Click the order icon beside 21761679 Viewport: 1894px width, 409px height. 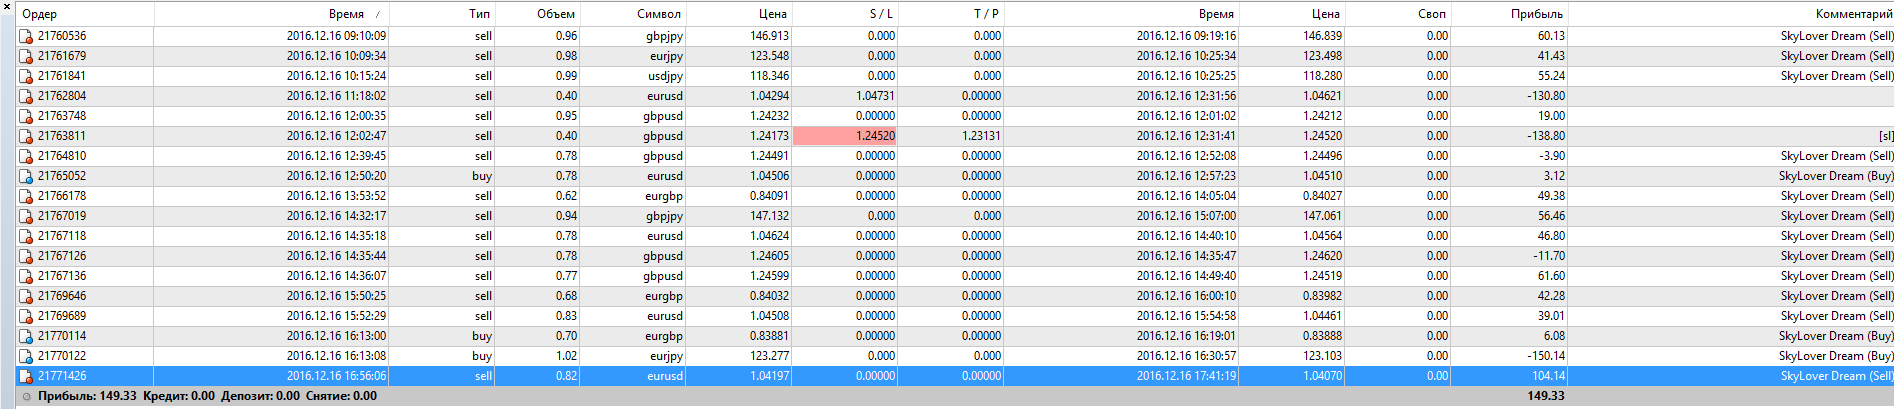point(26,56)
